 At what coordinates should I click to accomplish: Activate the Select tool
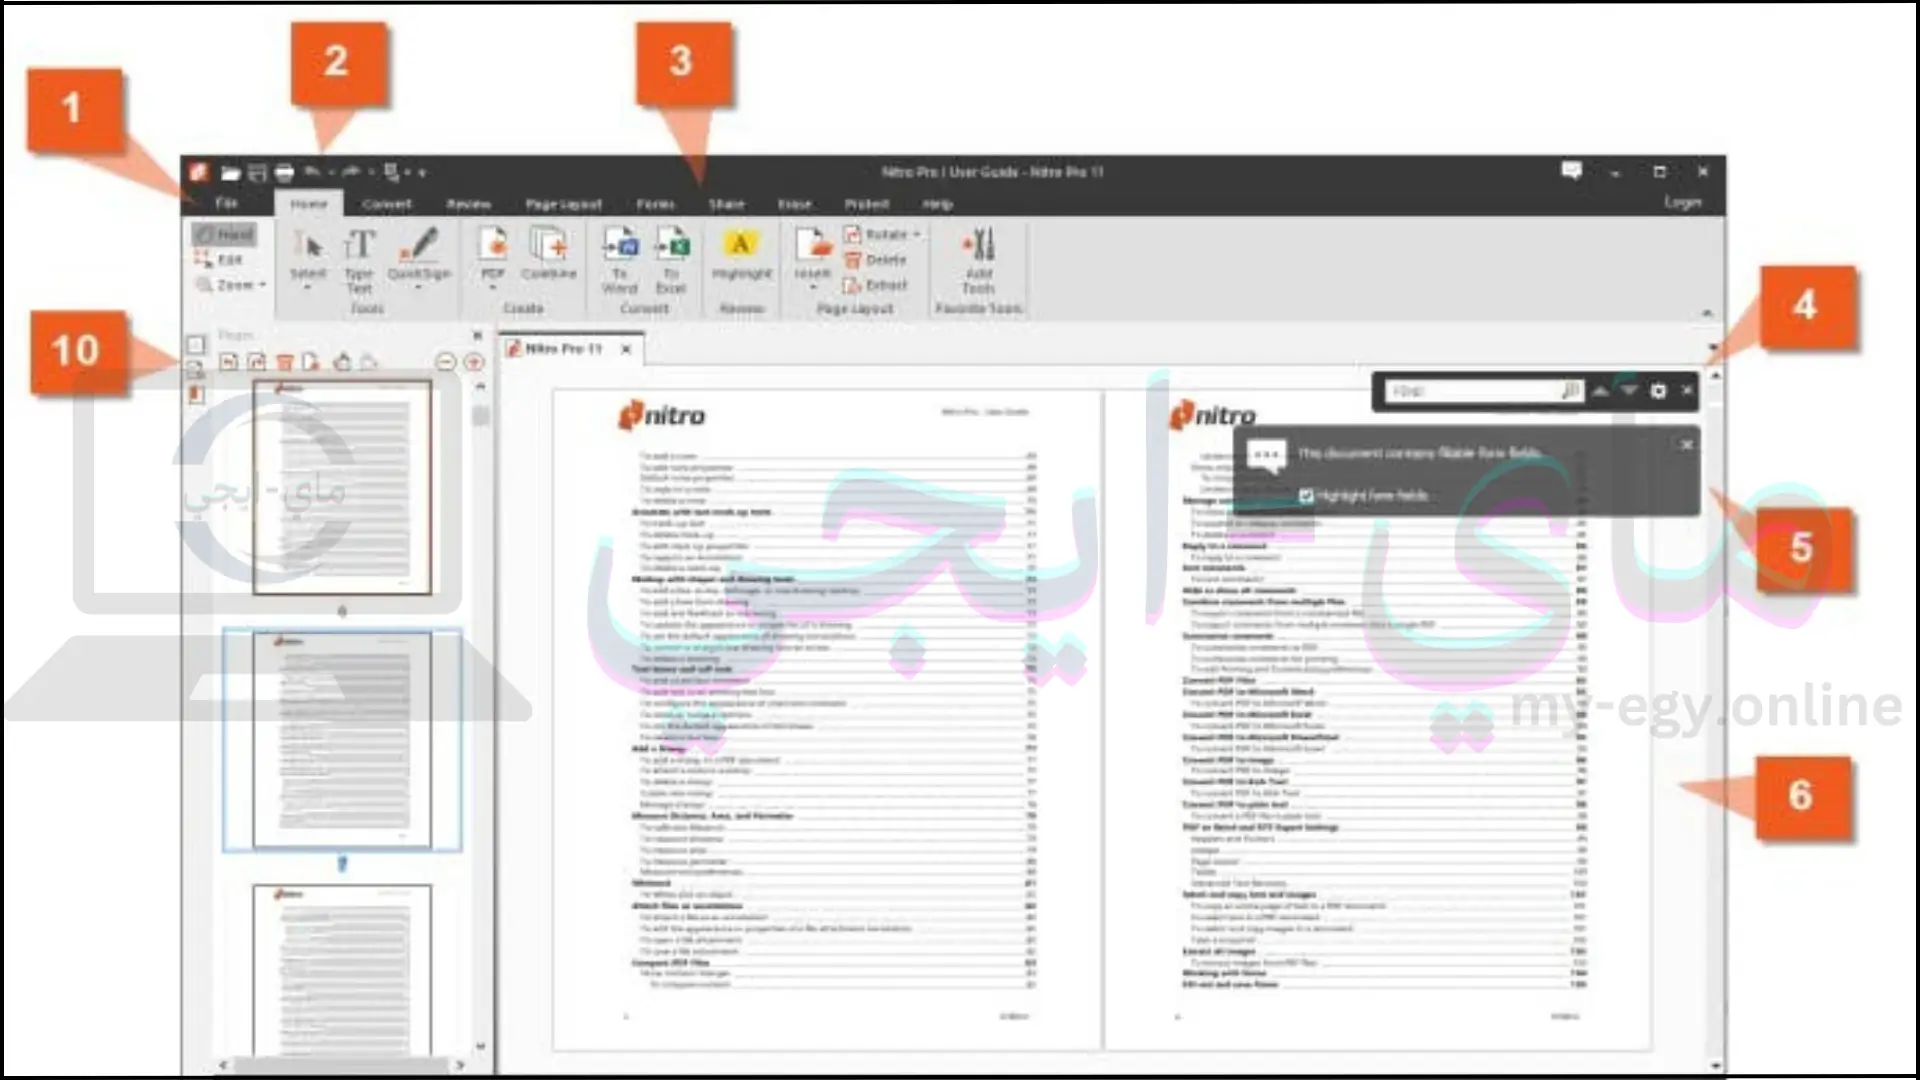[308, 257]
